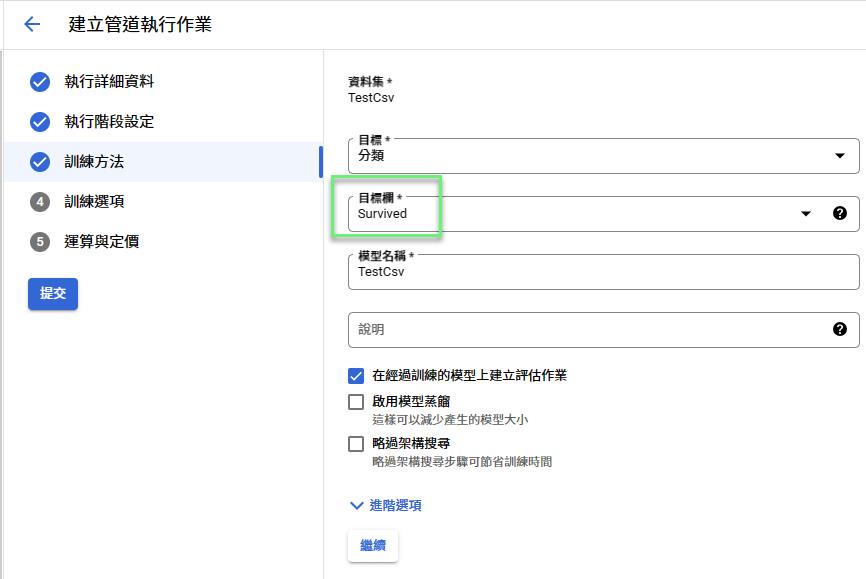866x579 pixels.
Task: Go to 訓練選項 step
Action: 94,202
